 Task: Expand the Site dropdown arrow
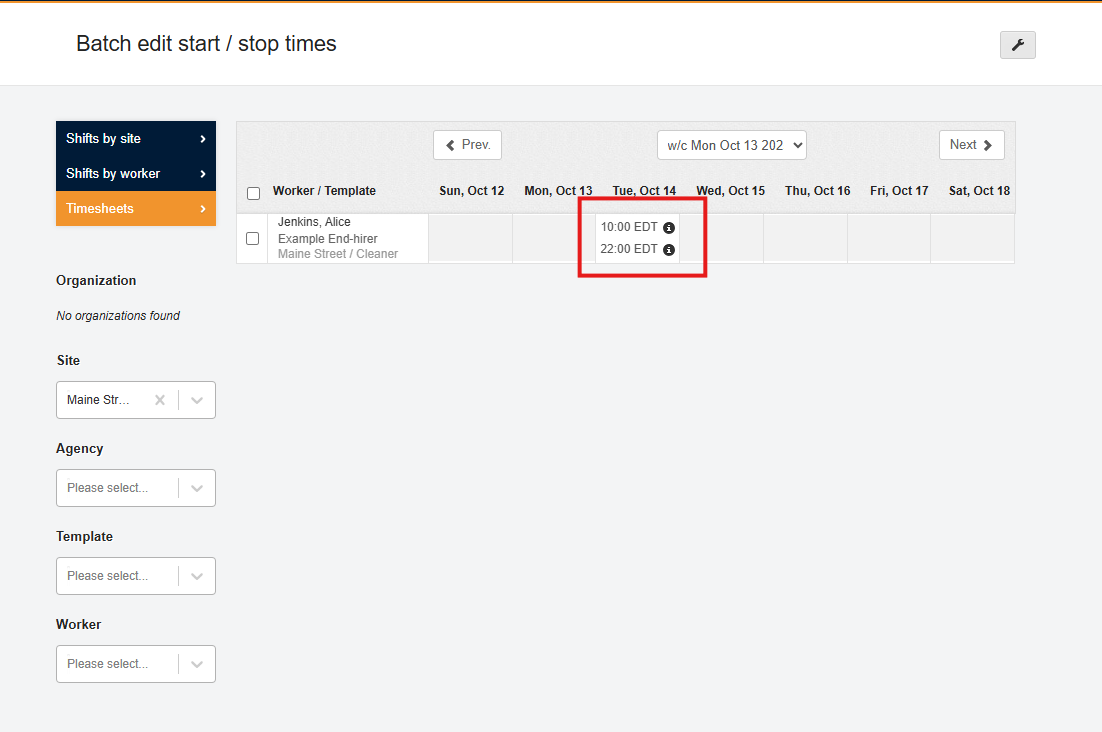(197, 400)
